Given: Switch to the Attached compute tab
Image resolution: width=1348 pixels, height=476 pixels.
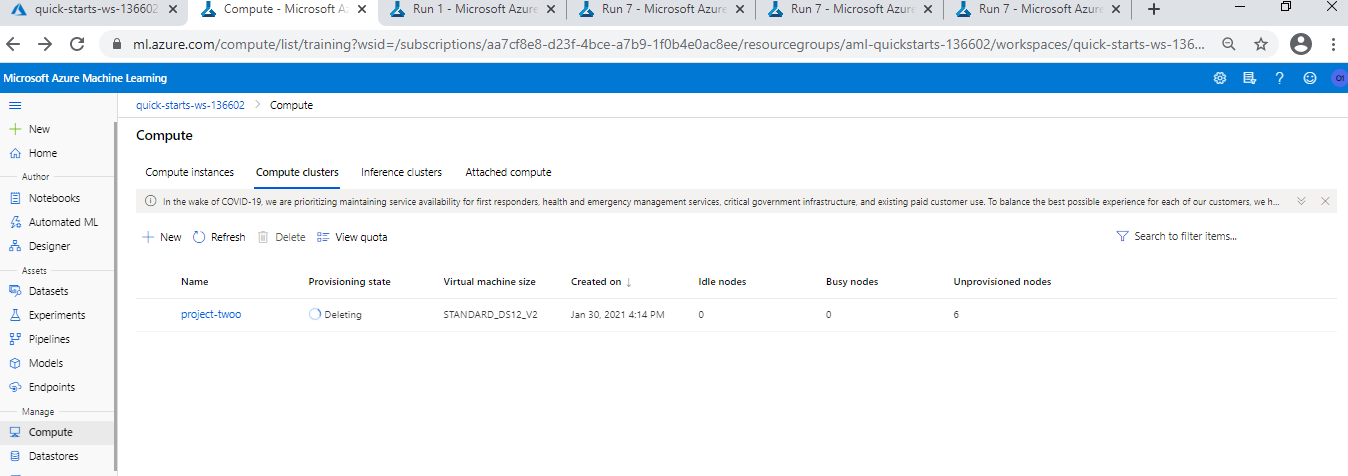Looking at the screenshot, I should (x=508, y=172).
